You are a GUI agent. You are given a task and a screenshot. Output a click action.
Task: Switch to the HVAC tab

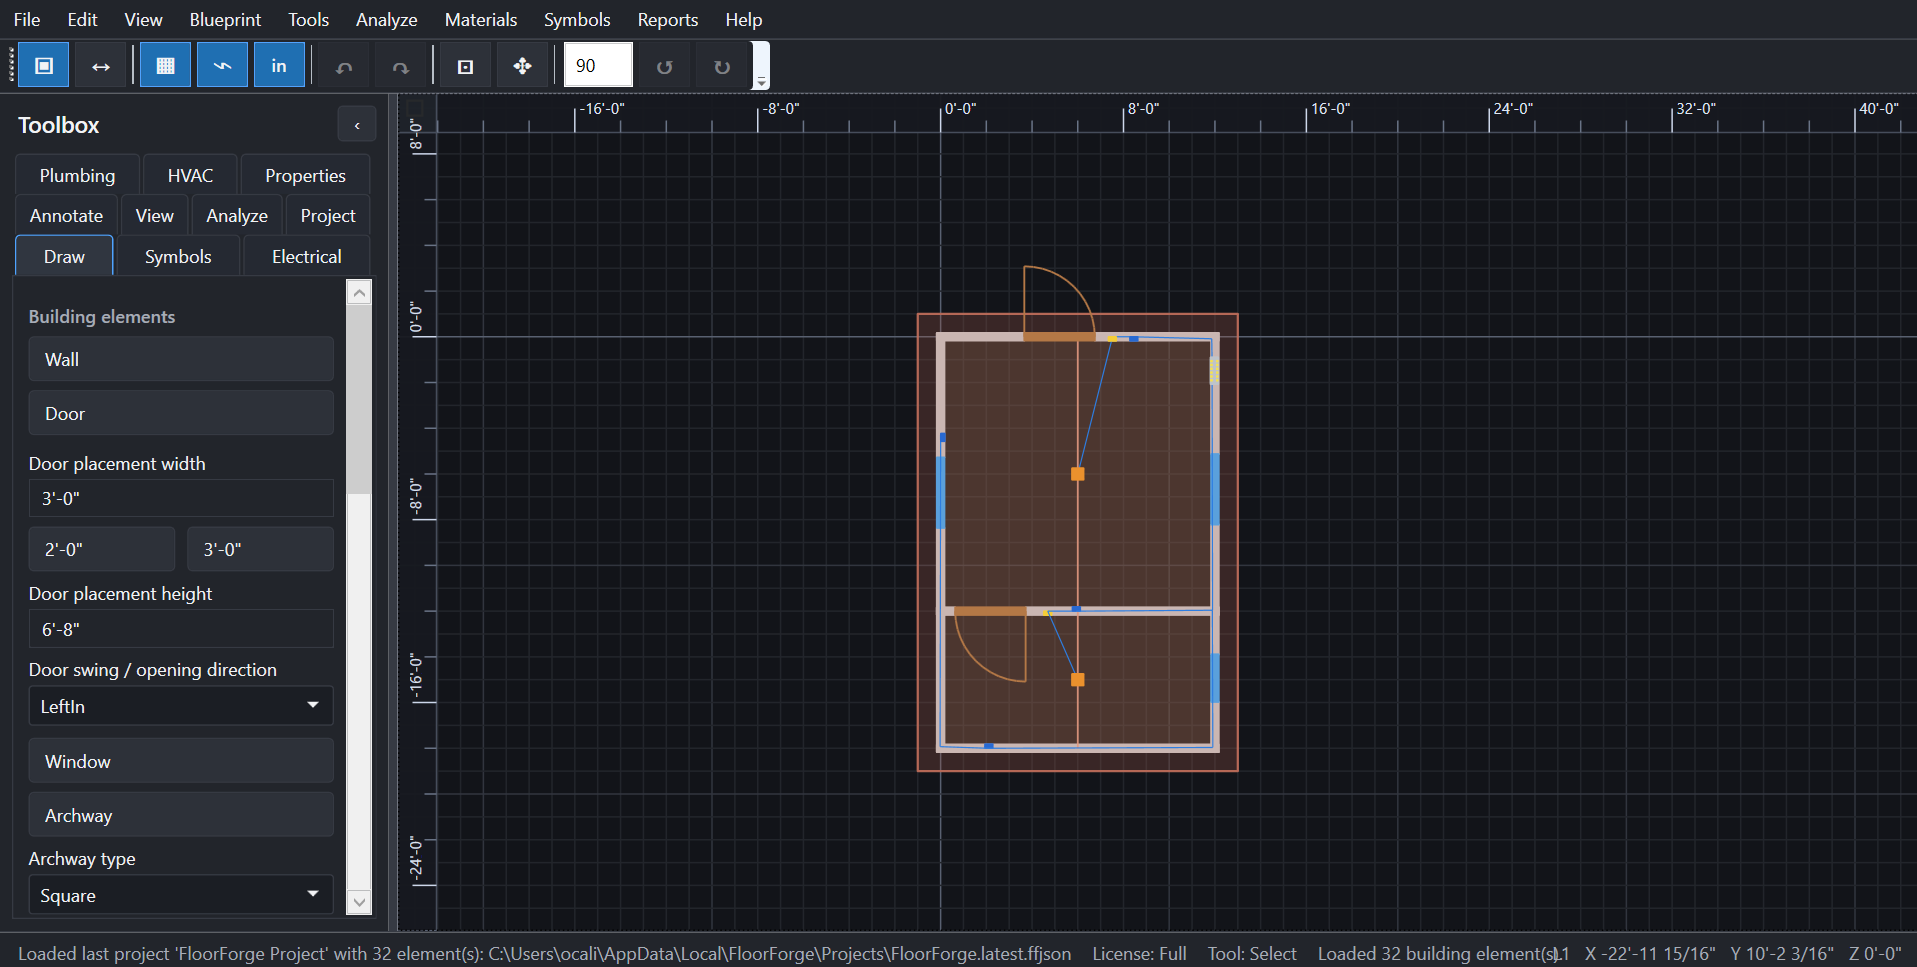(x=190, y=175)
